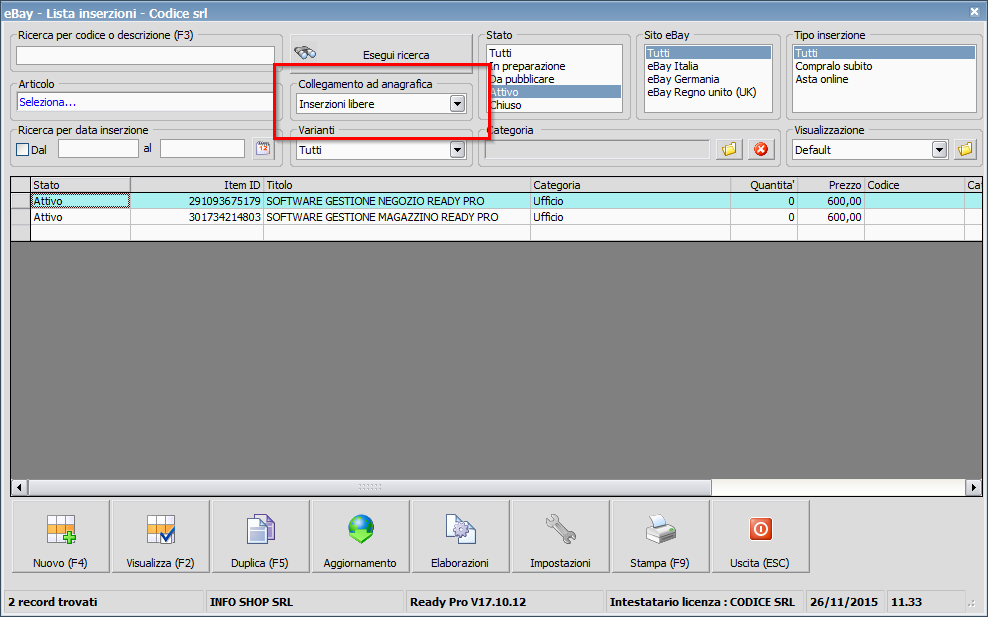Select Tutti in Sito eBay list
The image size is (988, 617).
pyautogui.click(x=708, y=53)
